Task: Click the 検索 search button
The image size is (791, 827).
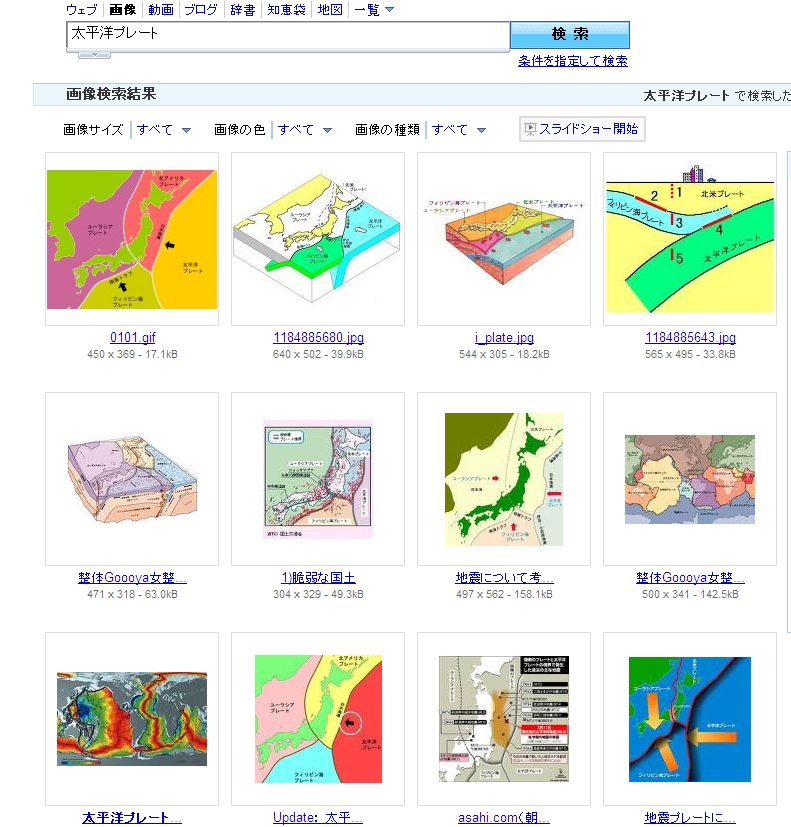Action: pyautogui.click(x=570, y=34)
